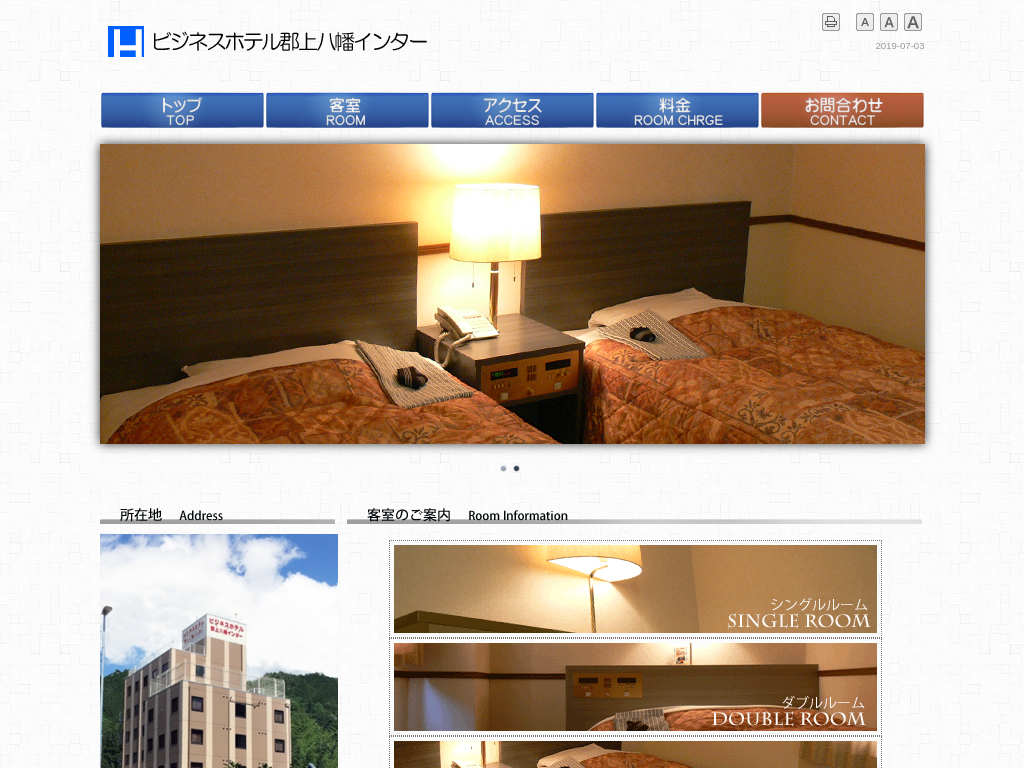Set the smallest font size A
The width and height of the screenshot is (1024, 768).
coord(865,22)
